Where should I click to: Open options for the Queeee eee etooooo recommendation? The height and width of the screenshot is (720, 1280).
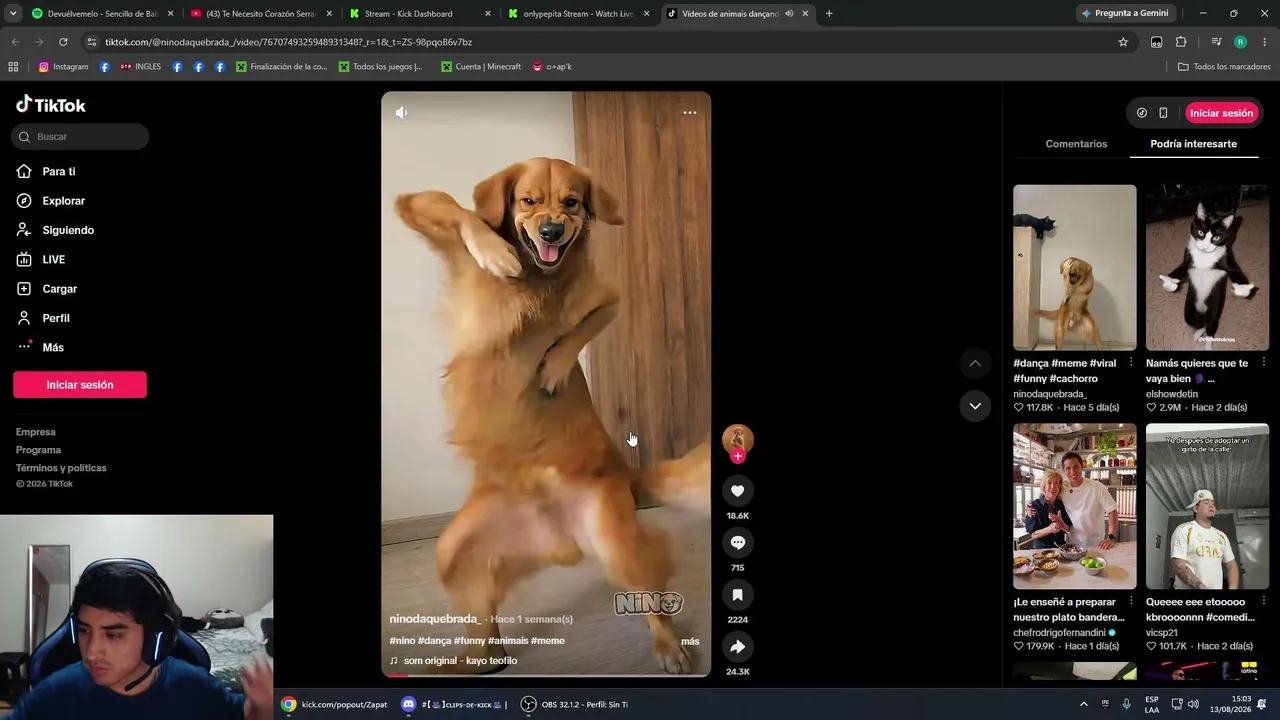pyautogui.click(x=1264, y=602)
